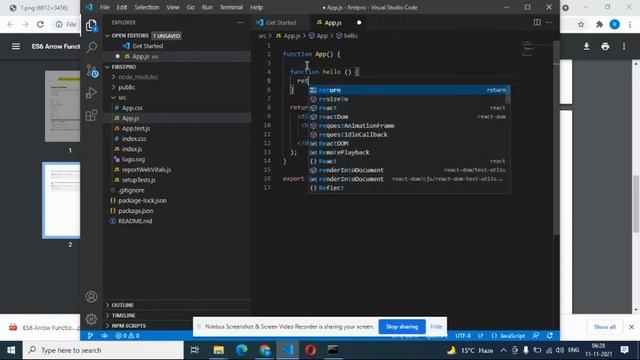This screenshot has width=640, height=360.
Task: Close the browser download bar
Action: (x=631, y=327)
